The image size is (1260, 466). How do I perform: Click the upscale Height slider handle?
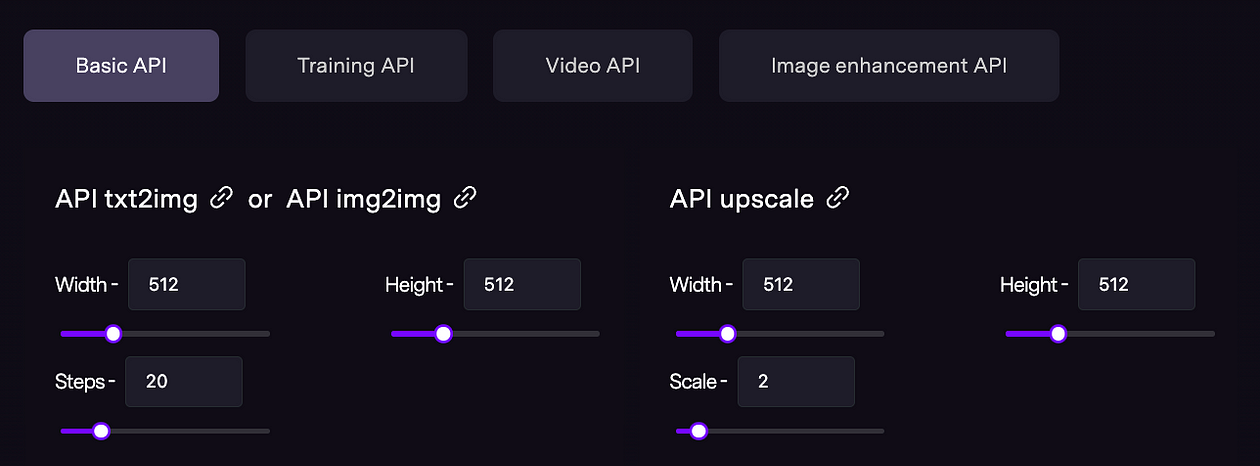coord(1058,334)
